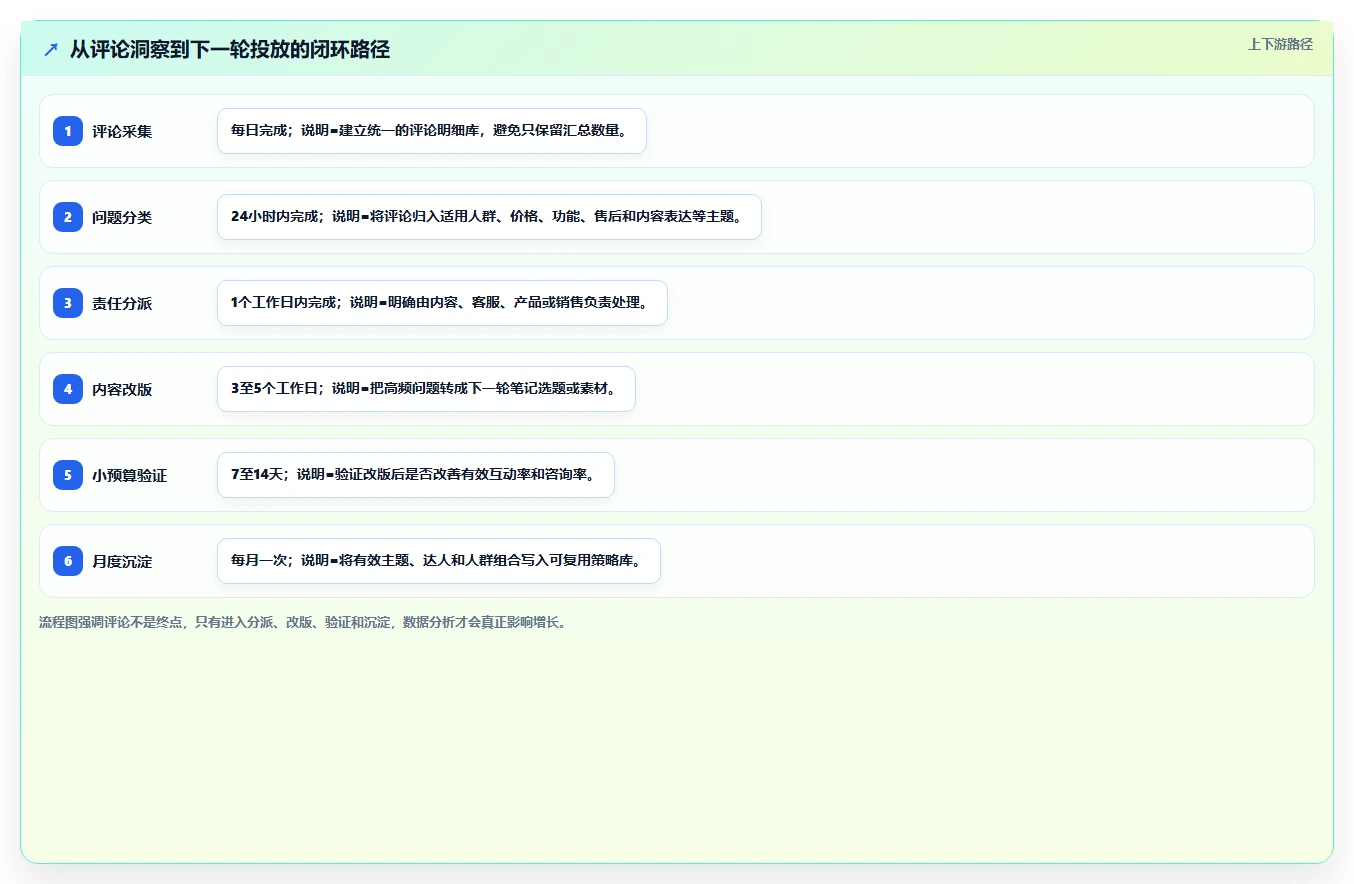Viewport: 1354px width, 884px height.
Task: Click the arrow icon beside the panel title
Action: point(51,50)
